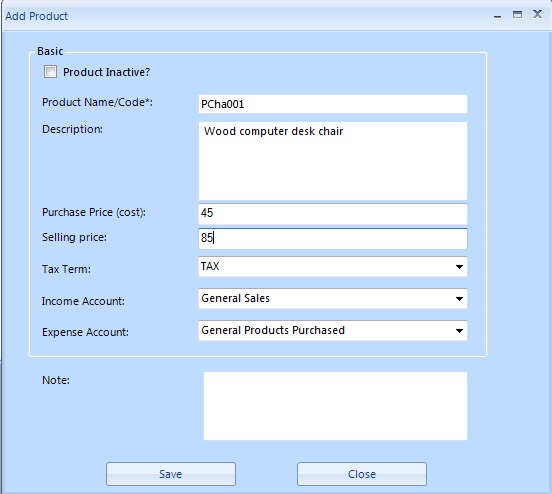Click the Product Name/Code input field
The image size is (552, 494).
333,104
